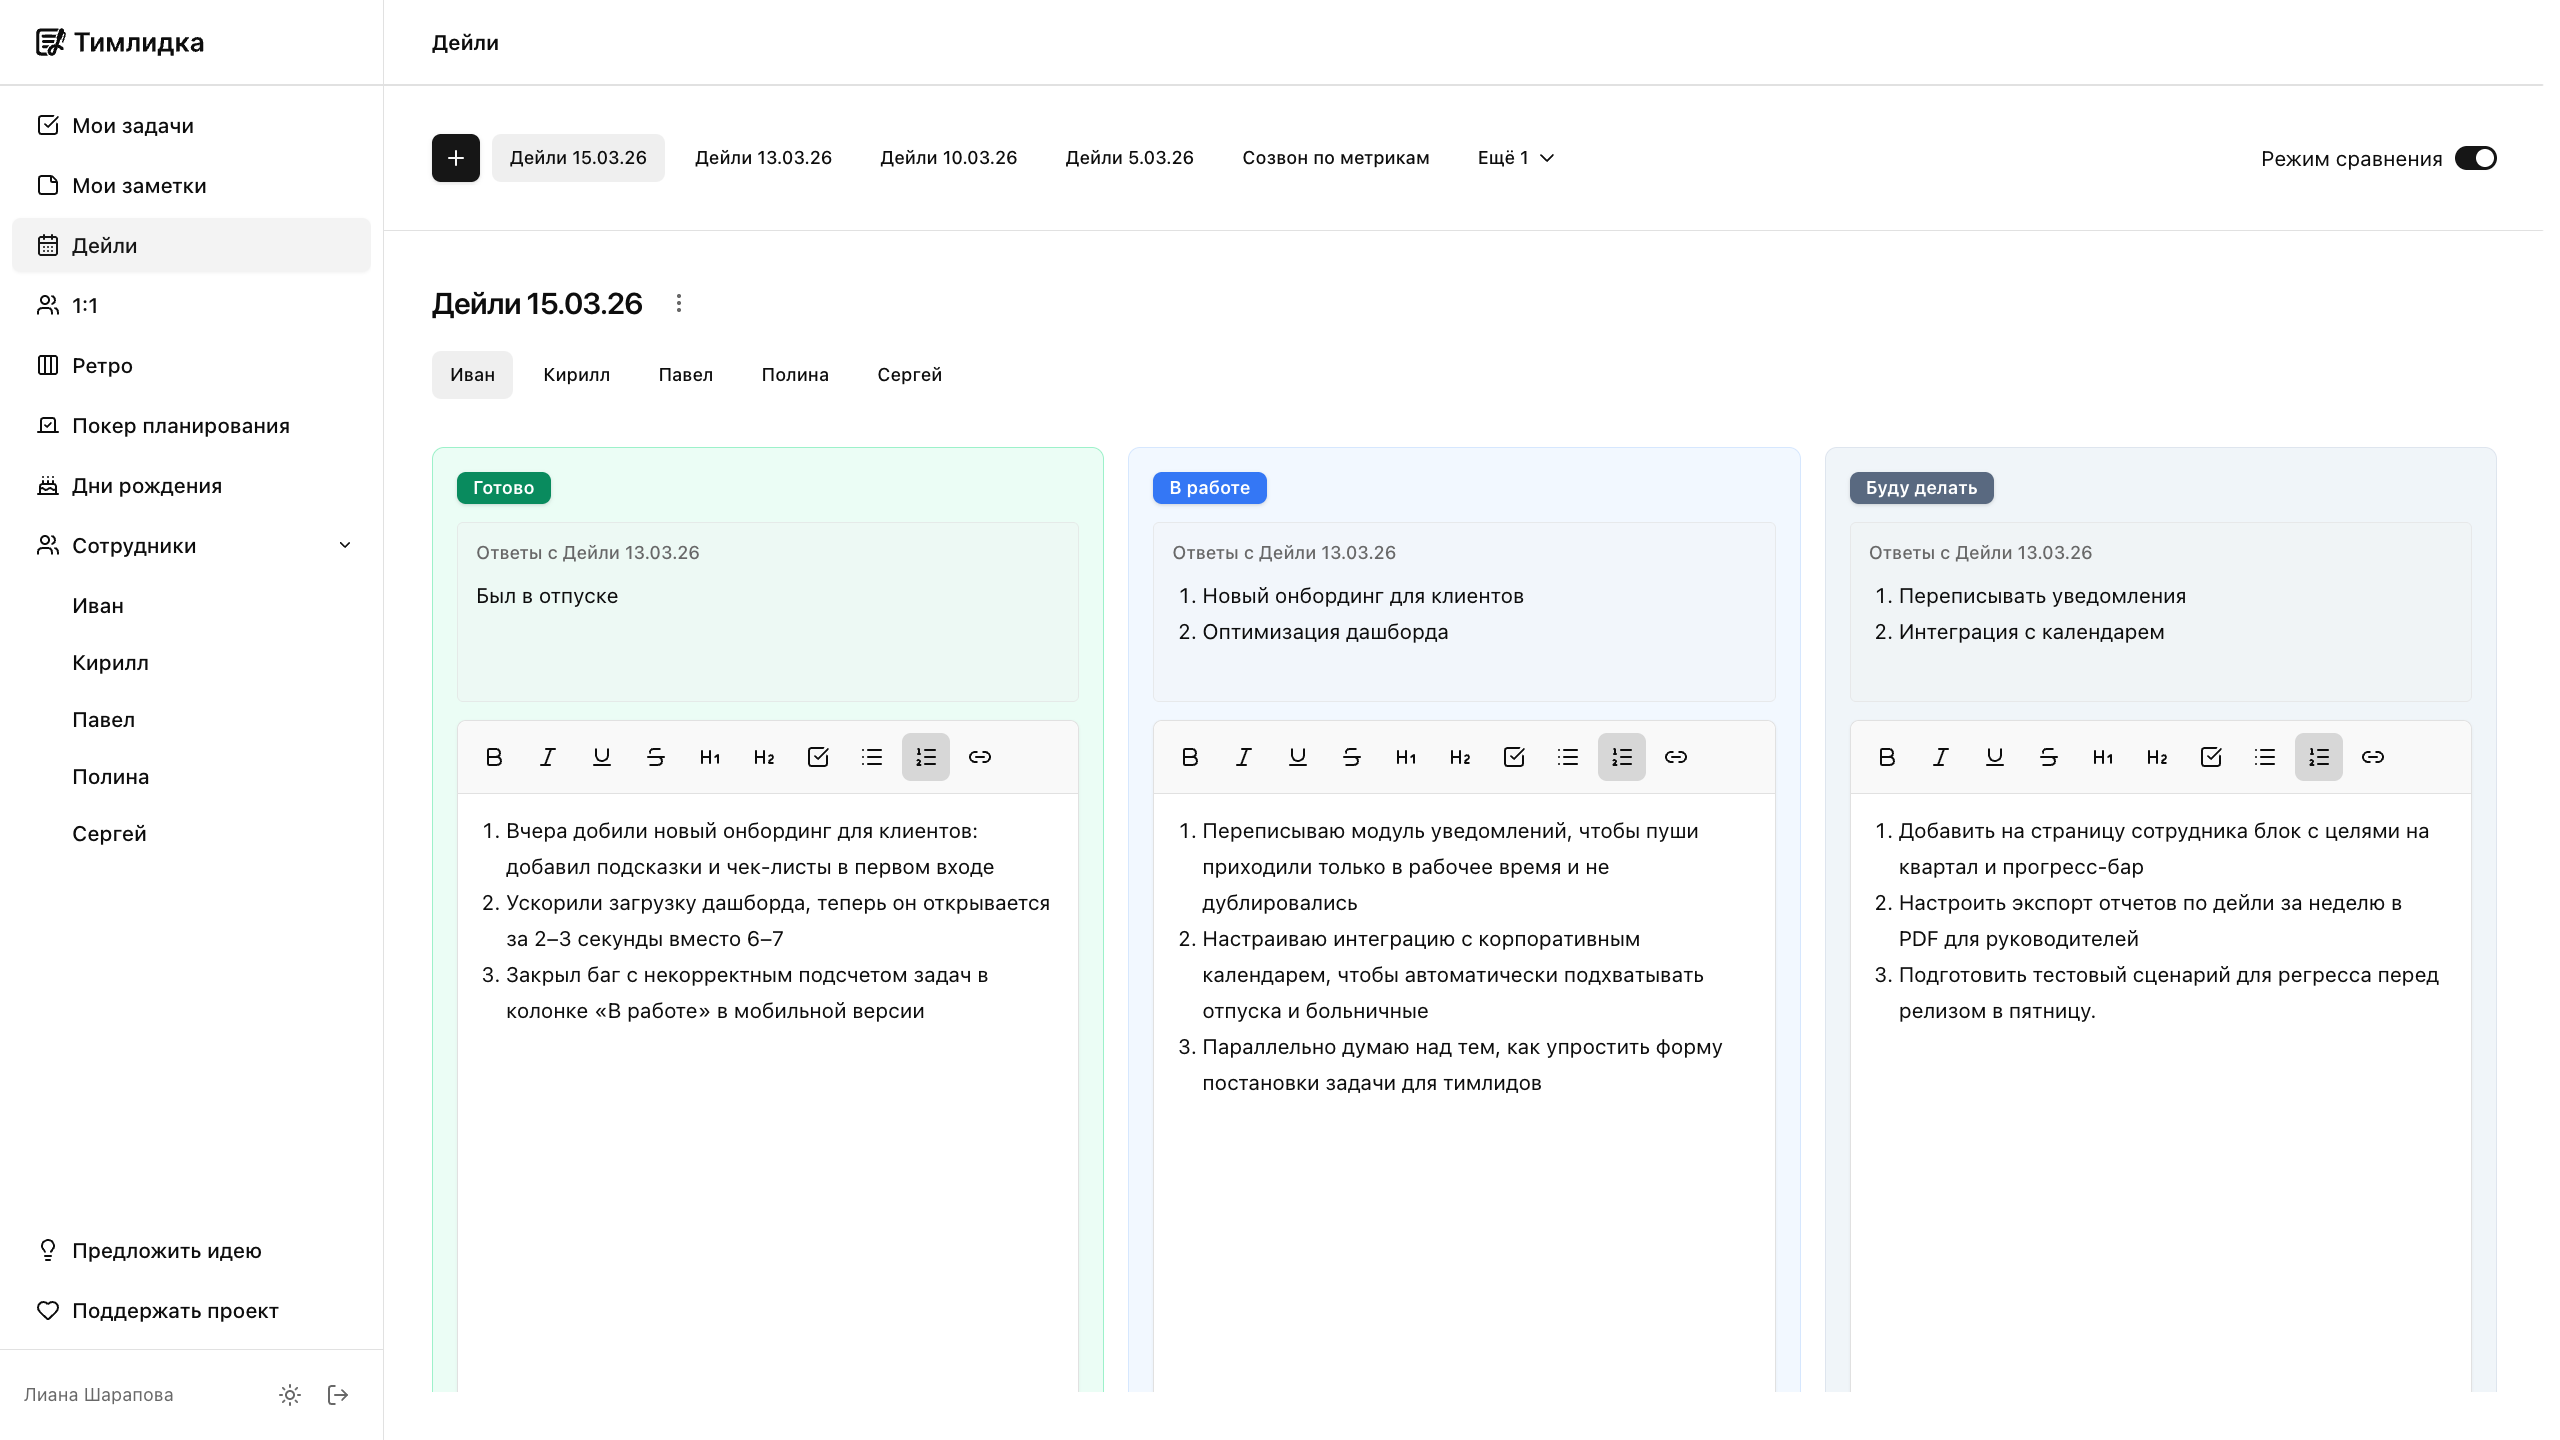This screenshot has height=1440, width=2560.
Task: Open Покер планирования in sidebar
Action: click(180, 426)
